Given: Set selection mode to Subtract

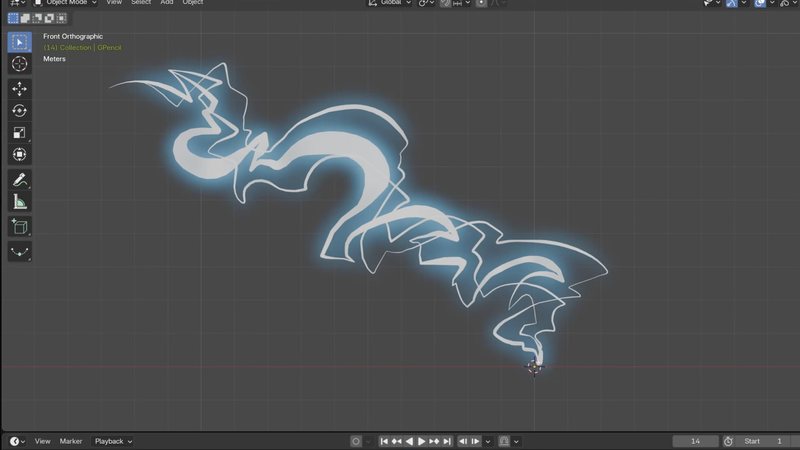Looking at the screenshot, I should click(37, 18).
